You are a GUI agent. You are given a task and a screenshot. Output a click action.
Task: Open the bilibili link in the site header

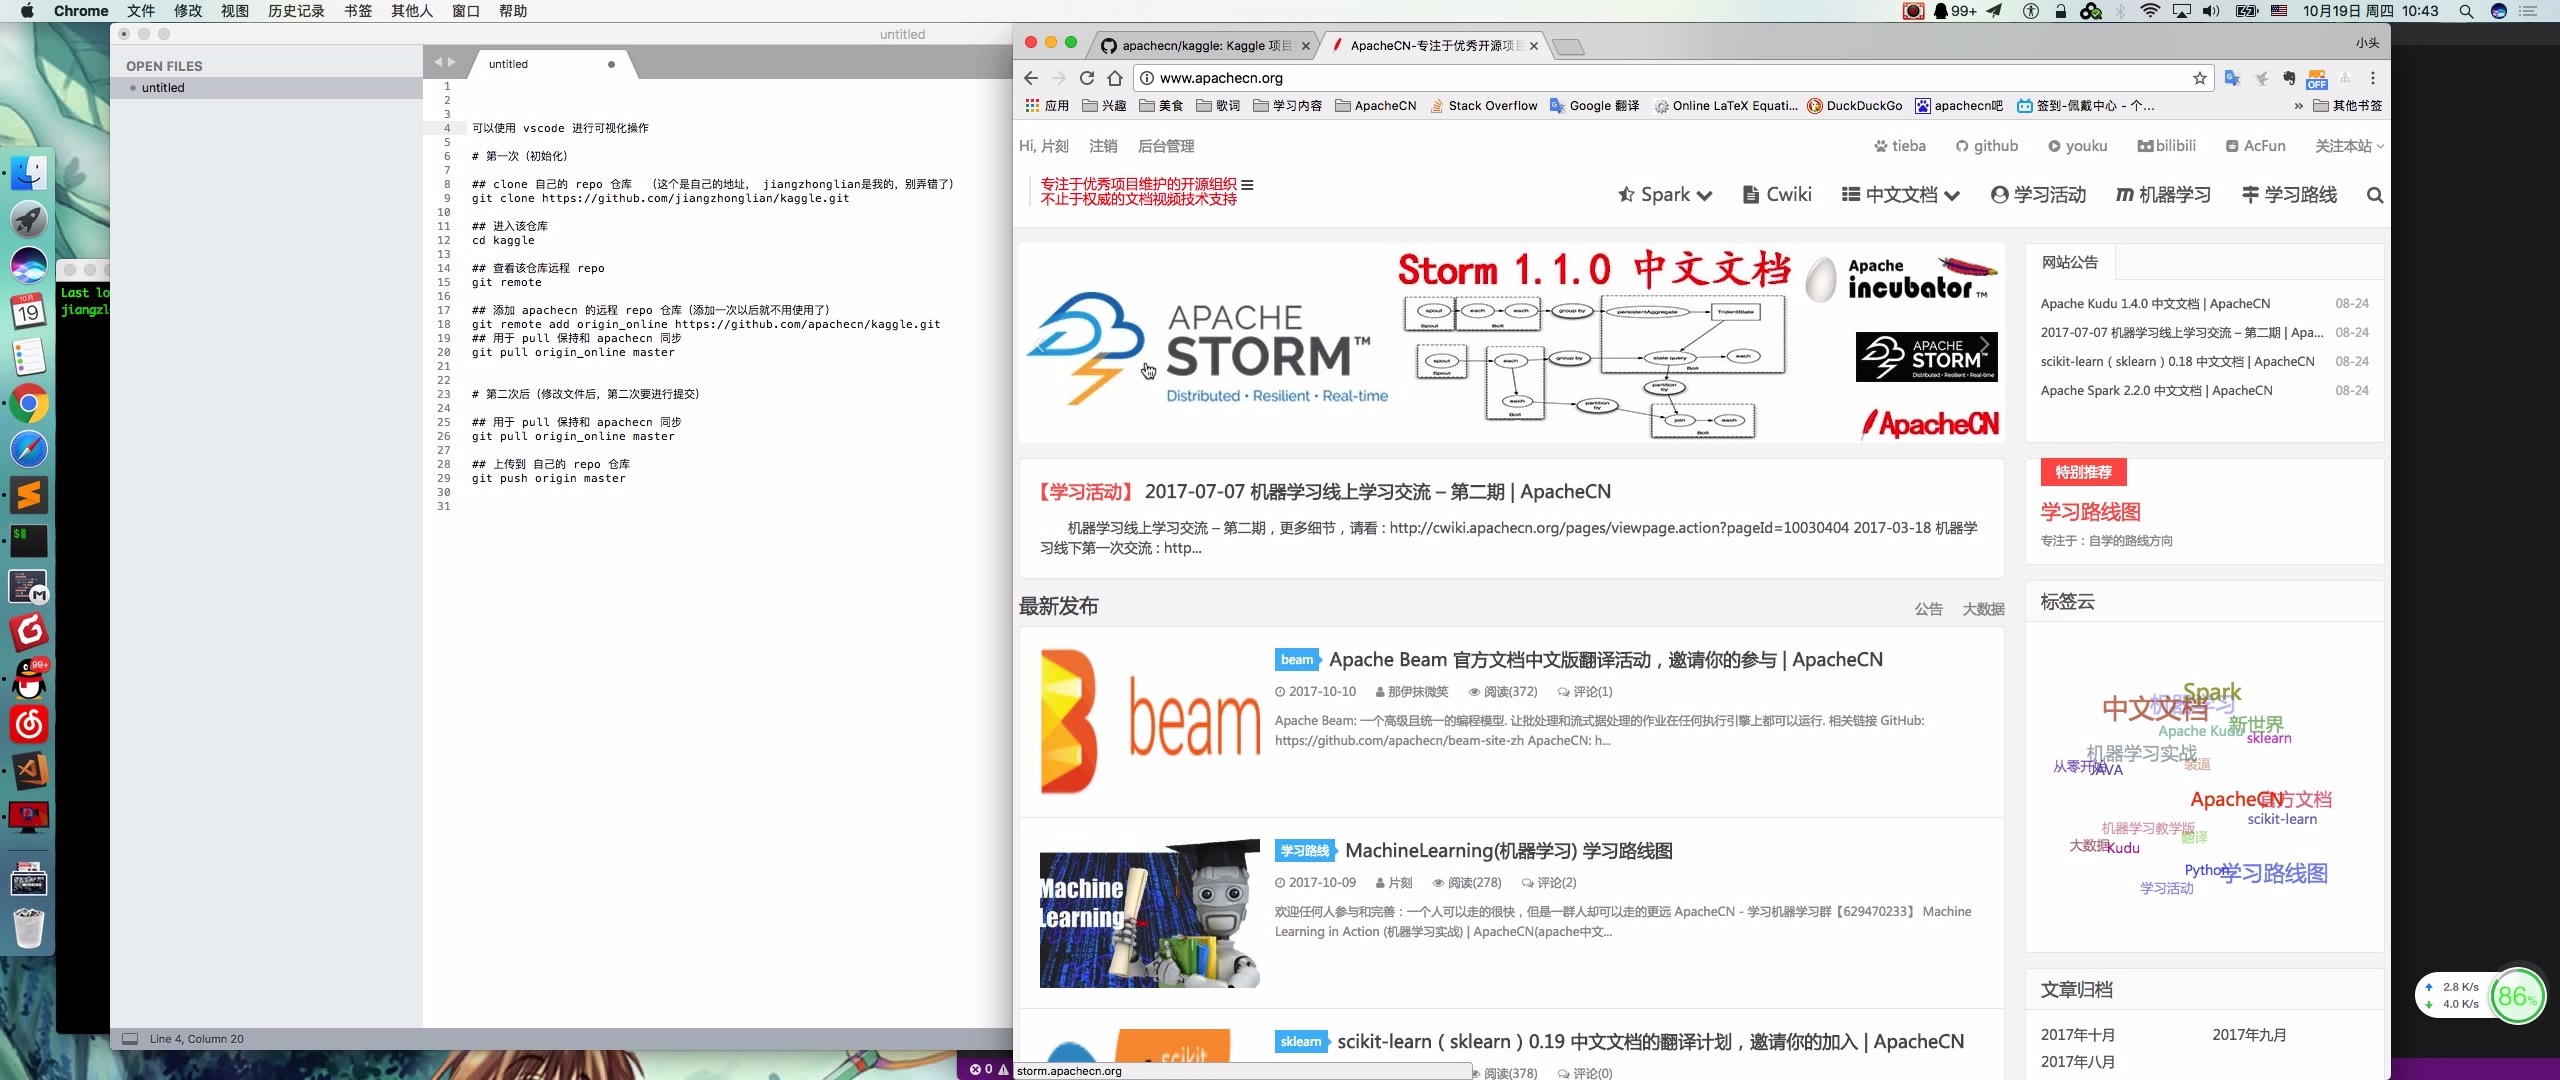(2166, 146)
